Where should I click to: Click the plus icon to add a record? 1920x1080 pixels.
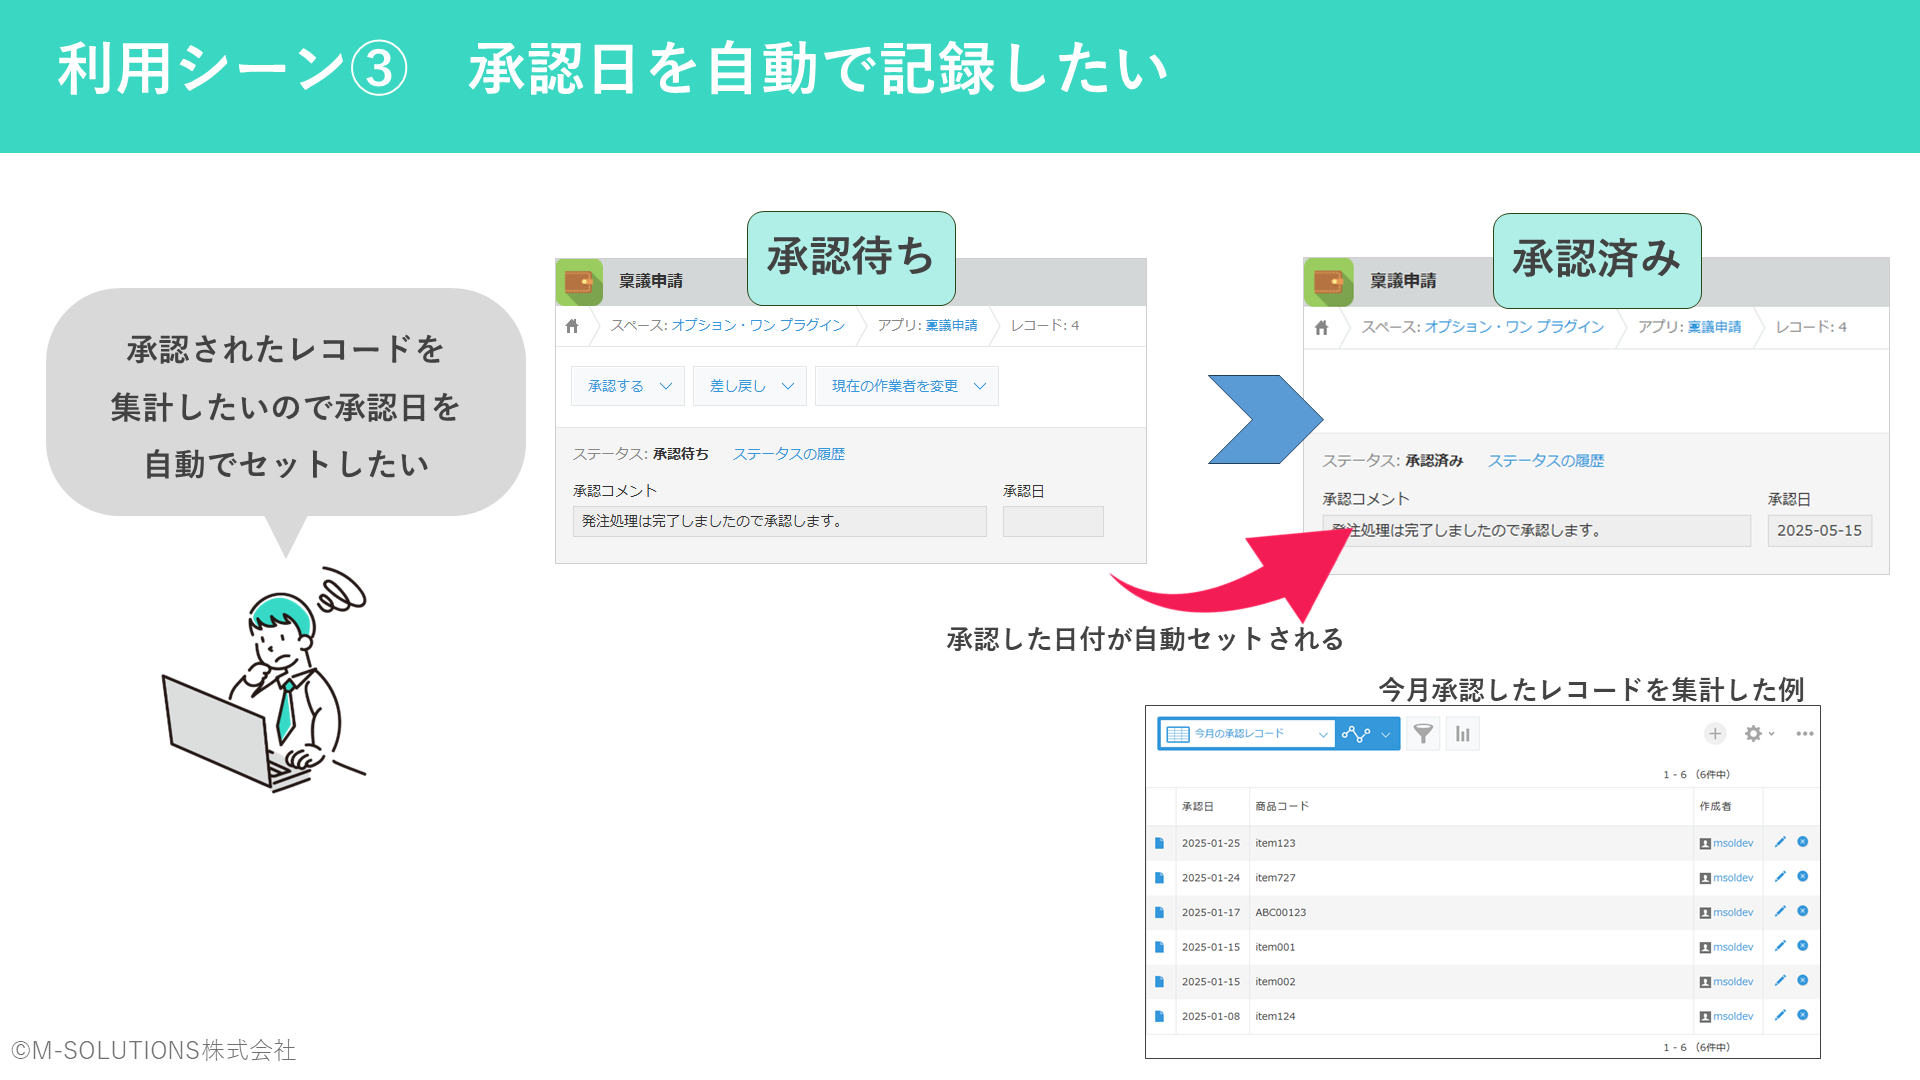tap(1714, 734)
